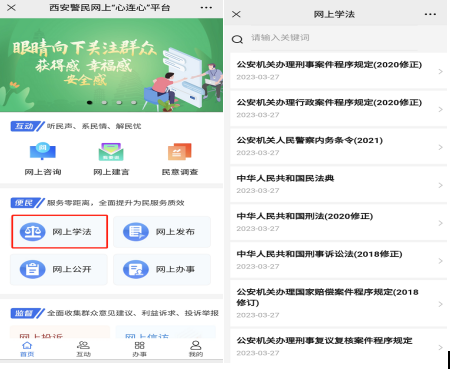Expand chevron for 刑事案件程序规定 row
Viewport: 450px width, 369px height.
pos(440,71)
